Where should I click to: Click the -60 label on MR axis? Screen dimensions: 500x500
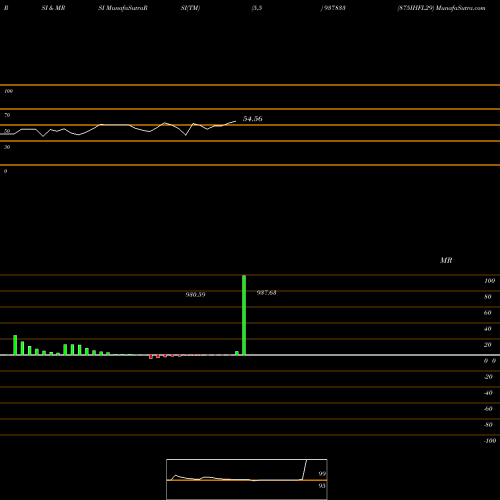click(x=488, y=409)
